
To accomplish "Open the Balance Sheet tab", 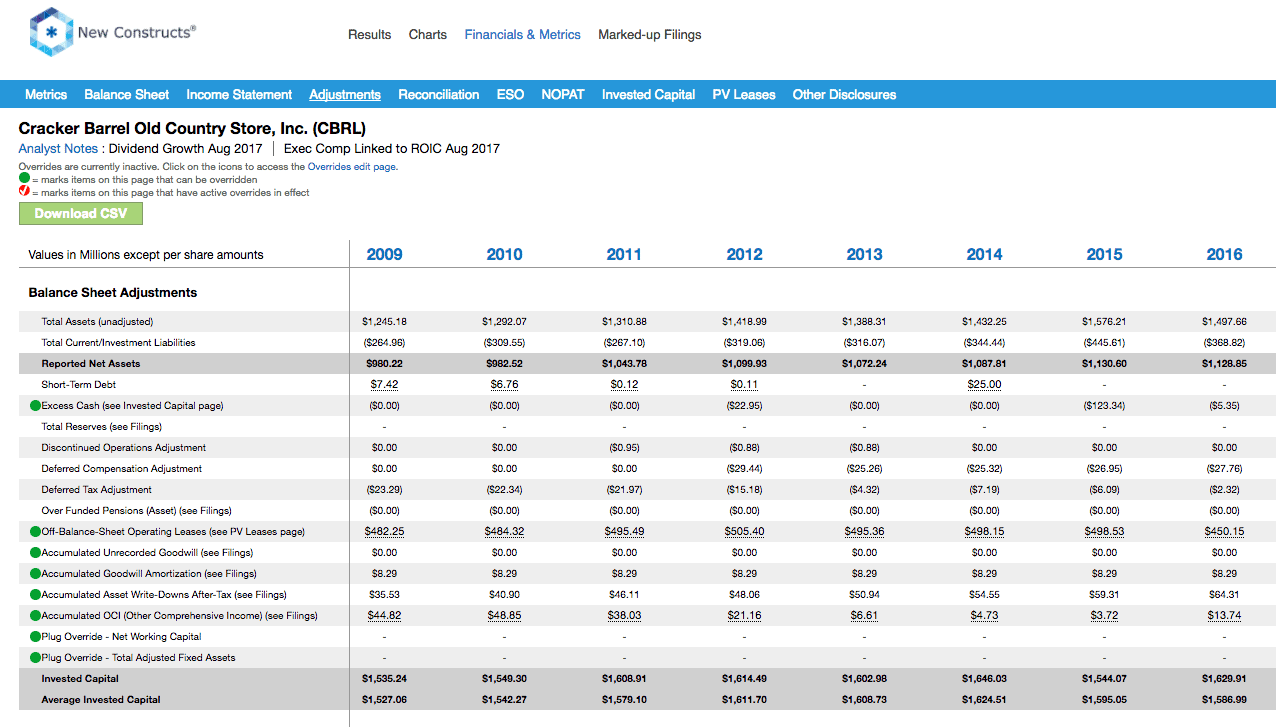I will (127, 95).
